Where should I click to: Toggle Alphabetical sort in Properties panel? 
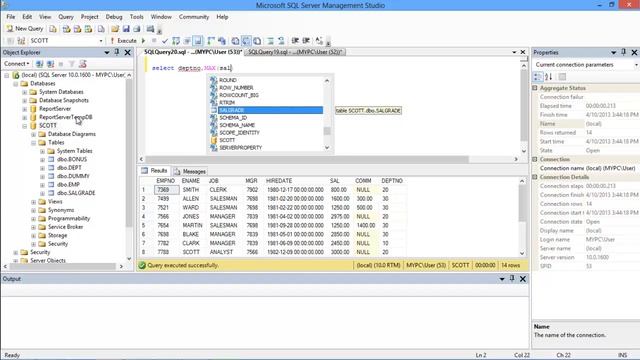point(549,77)
